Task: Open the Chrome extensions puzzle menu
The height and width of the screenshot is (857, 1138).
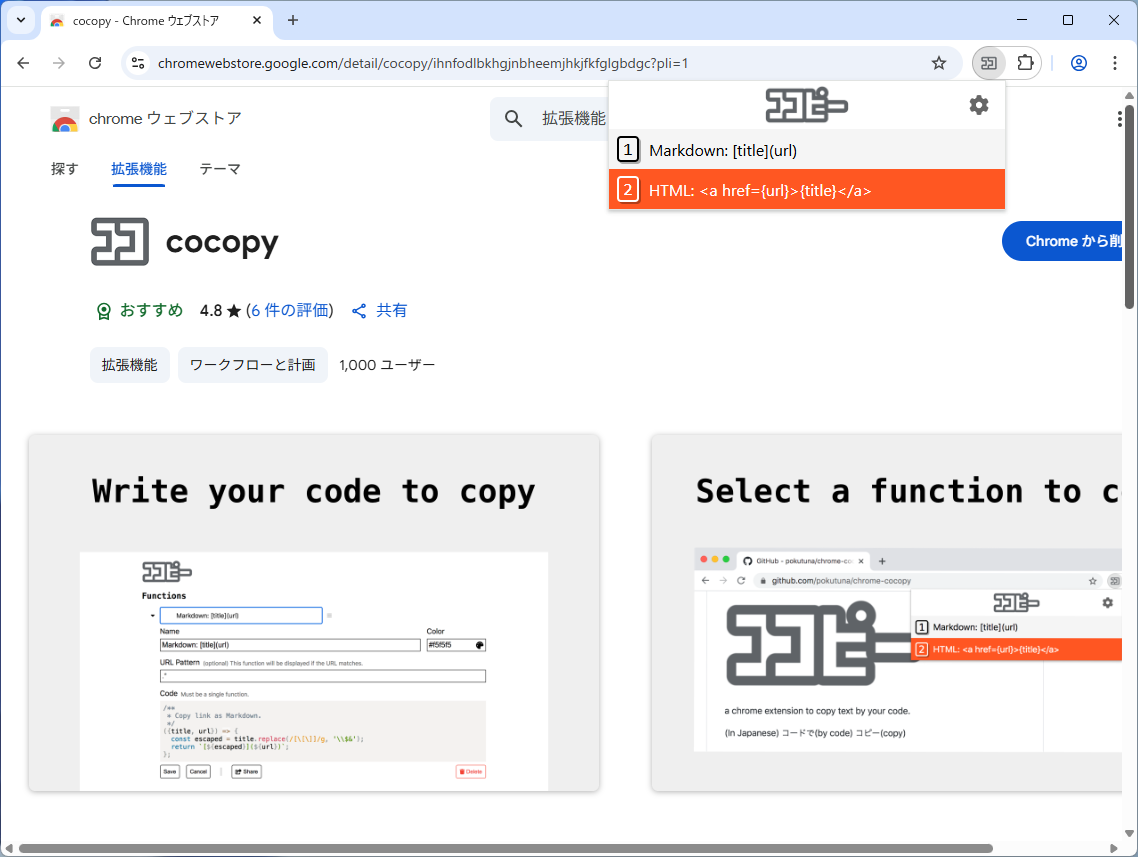Action: tap(1026, 62)
